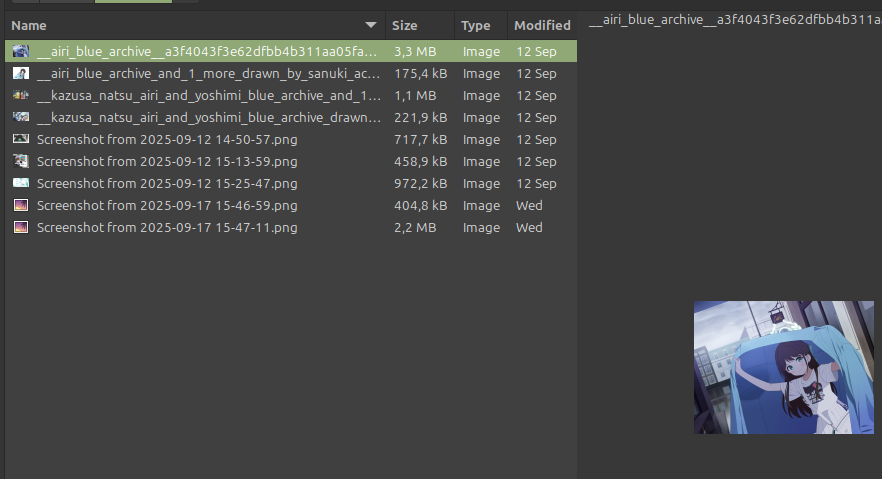The width and height of the screenshot is (882, 479).
Task: Click icon of Screenshot 14-50-57.png
Action: 21,139
